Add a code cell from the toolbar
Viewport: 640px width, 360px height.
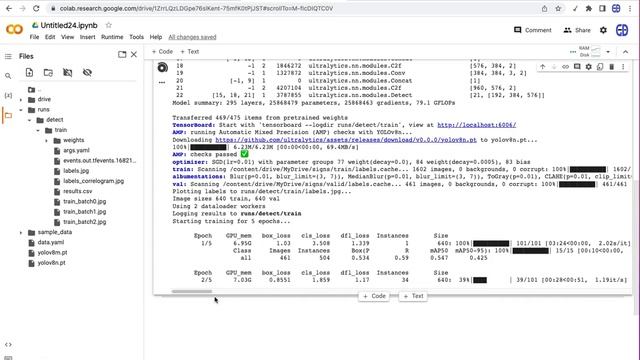click(x=162, y=51)
